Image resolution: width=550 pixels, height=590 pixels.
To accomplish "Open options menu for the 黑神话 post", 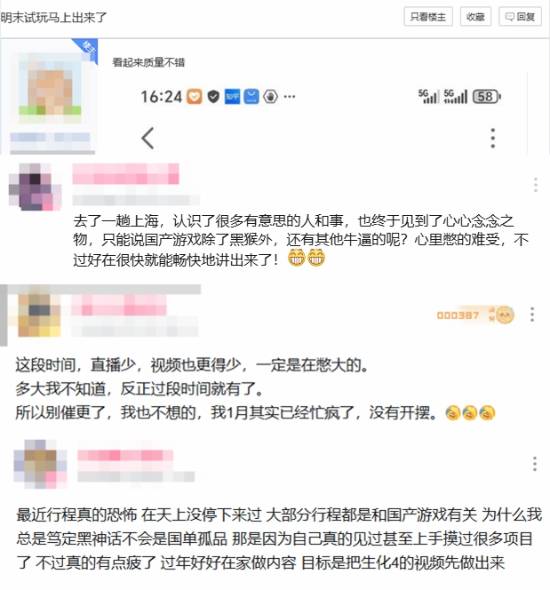I will [535, 464].
